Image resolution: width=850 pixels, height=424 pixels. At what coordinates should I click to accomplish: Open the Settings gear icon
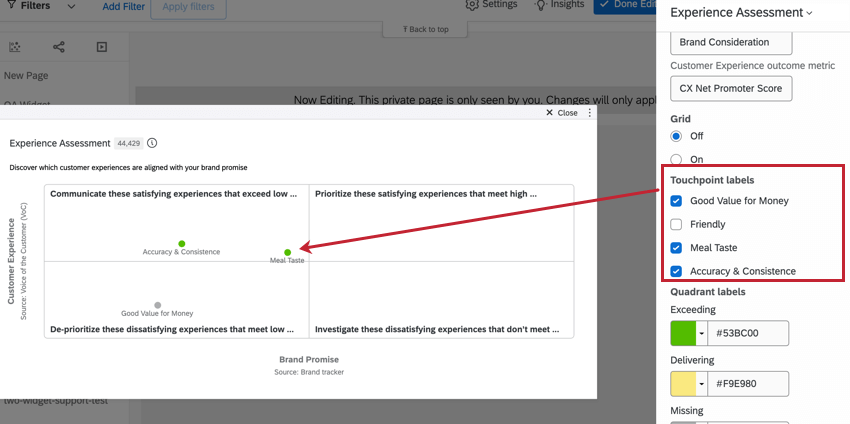coord(472,4)
